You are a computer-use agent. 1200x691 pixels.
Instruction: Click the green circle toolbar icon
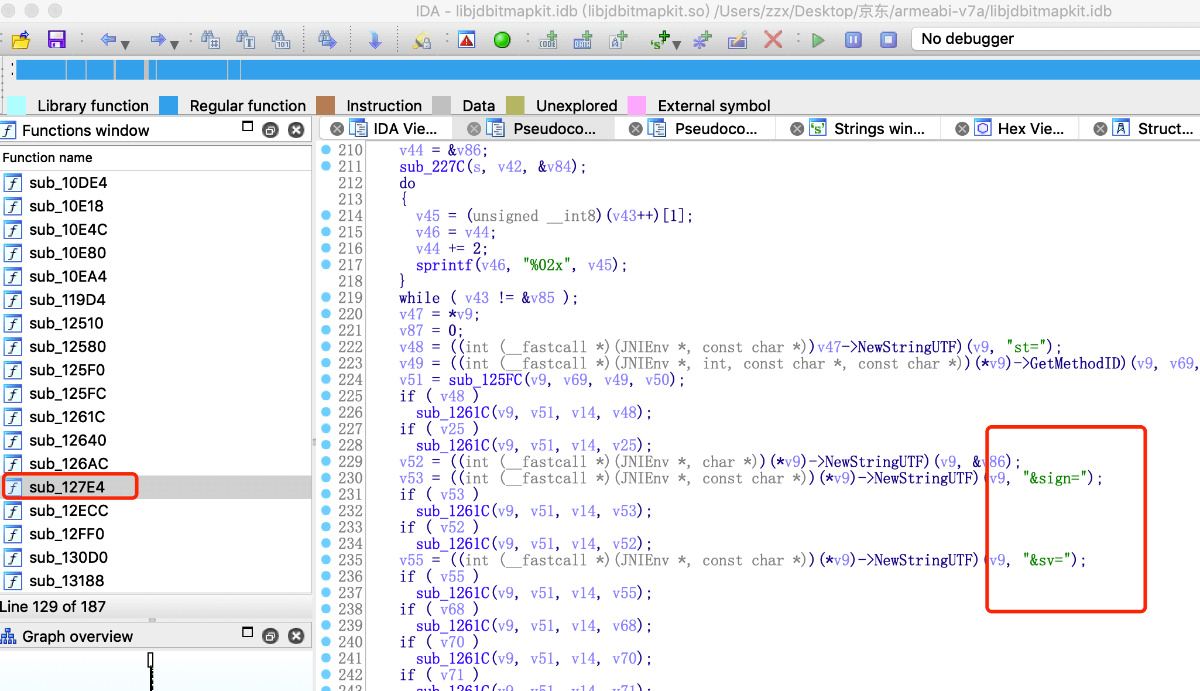click(x=502, y=40)
